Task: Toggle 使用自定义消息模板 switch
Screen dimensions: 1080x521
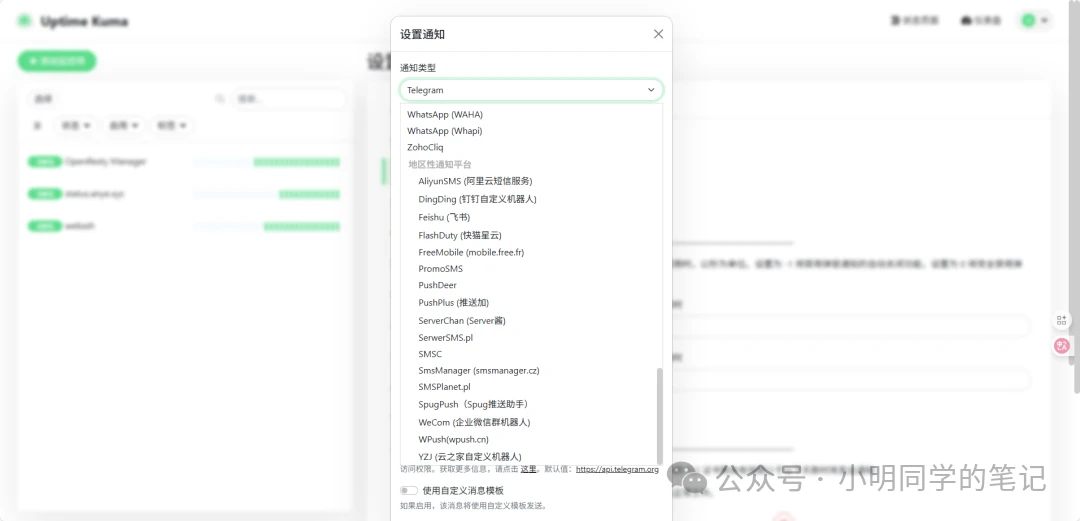Action: (x=408, y=491)
